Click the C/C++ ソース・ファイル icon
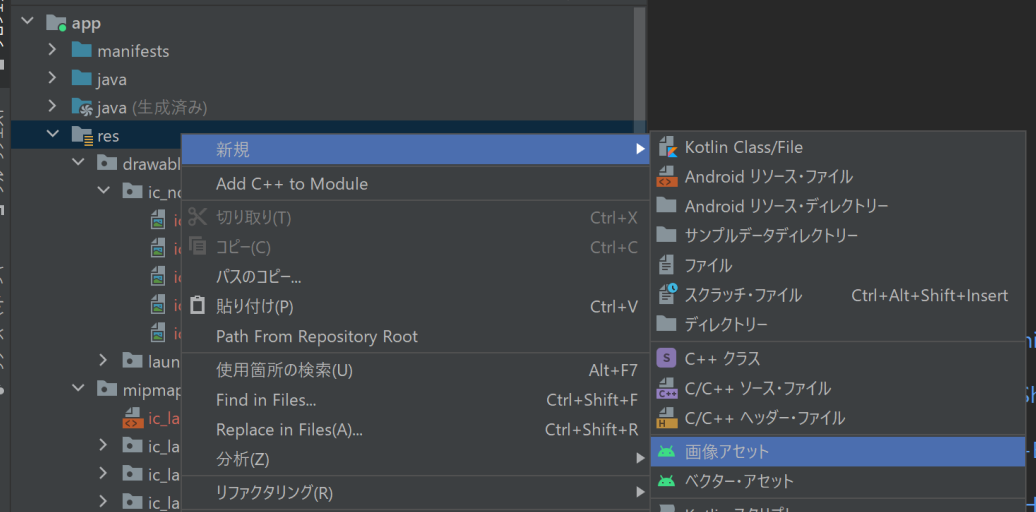The height and width of the screenshot is (512, 1036). coord(666,388)
